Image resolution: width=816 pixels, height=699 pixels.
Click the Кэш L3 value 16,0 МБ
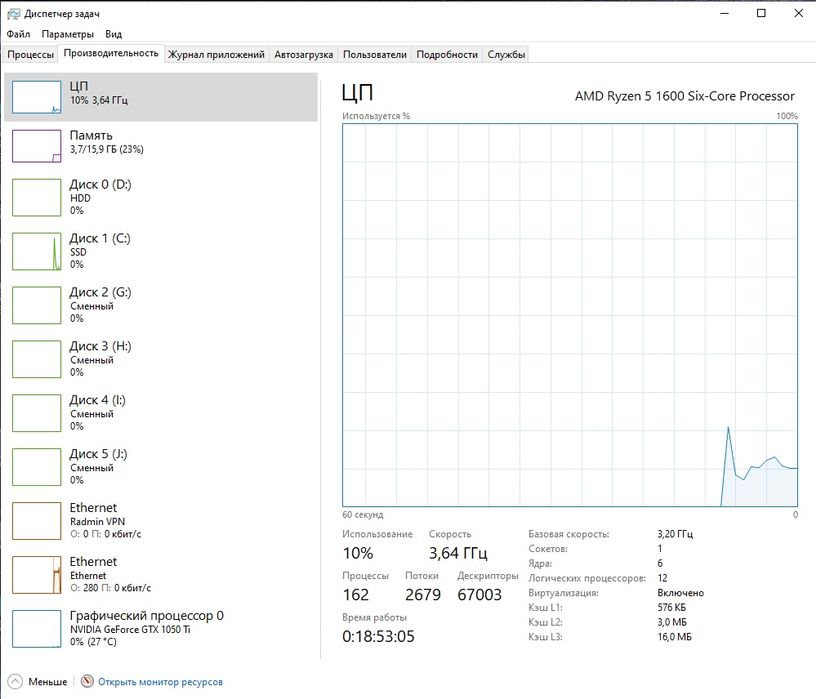pyautogui.click(x=674, y=637)
